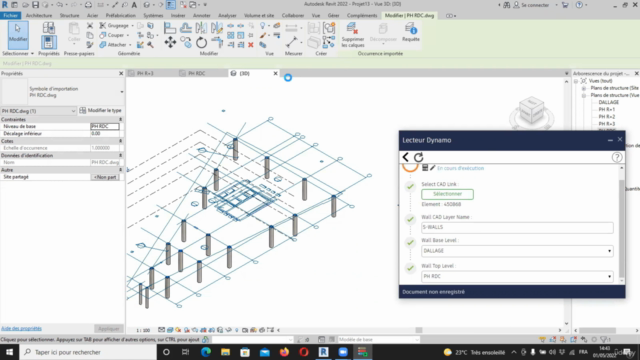The height and width of the screenshot is (360, 640).
Task: Toggle Site partagé Non part button
Action: [x=105, y=177]
